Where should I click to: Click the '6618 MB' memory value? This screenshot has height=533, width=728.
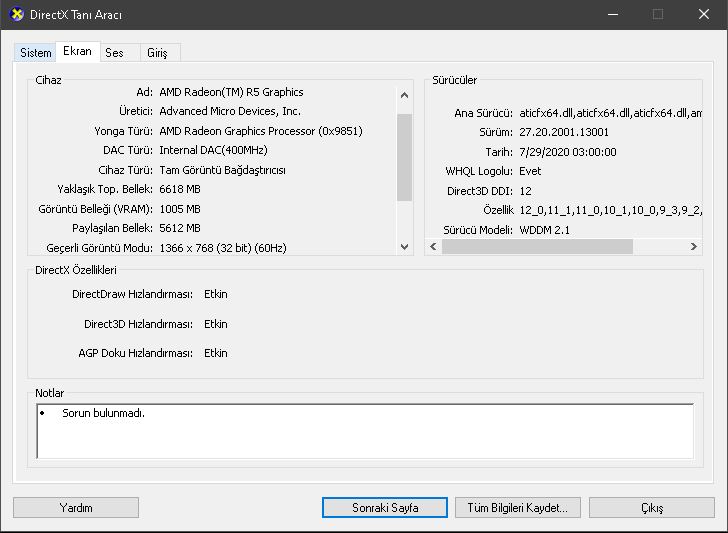[x=180, y=189]
